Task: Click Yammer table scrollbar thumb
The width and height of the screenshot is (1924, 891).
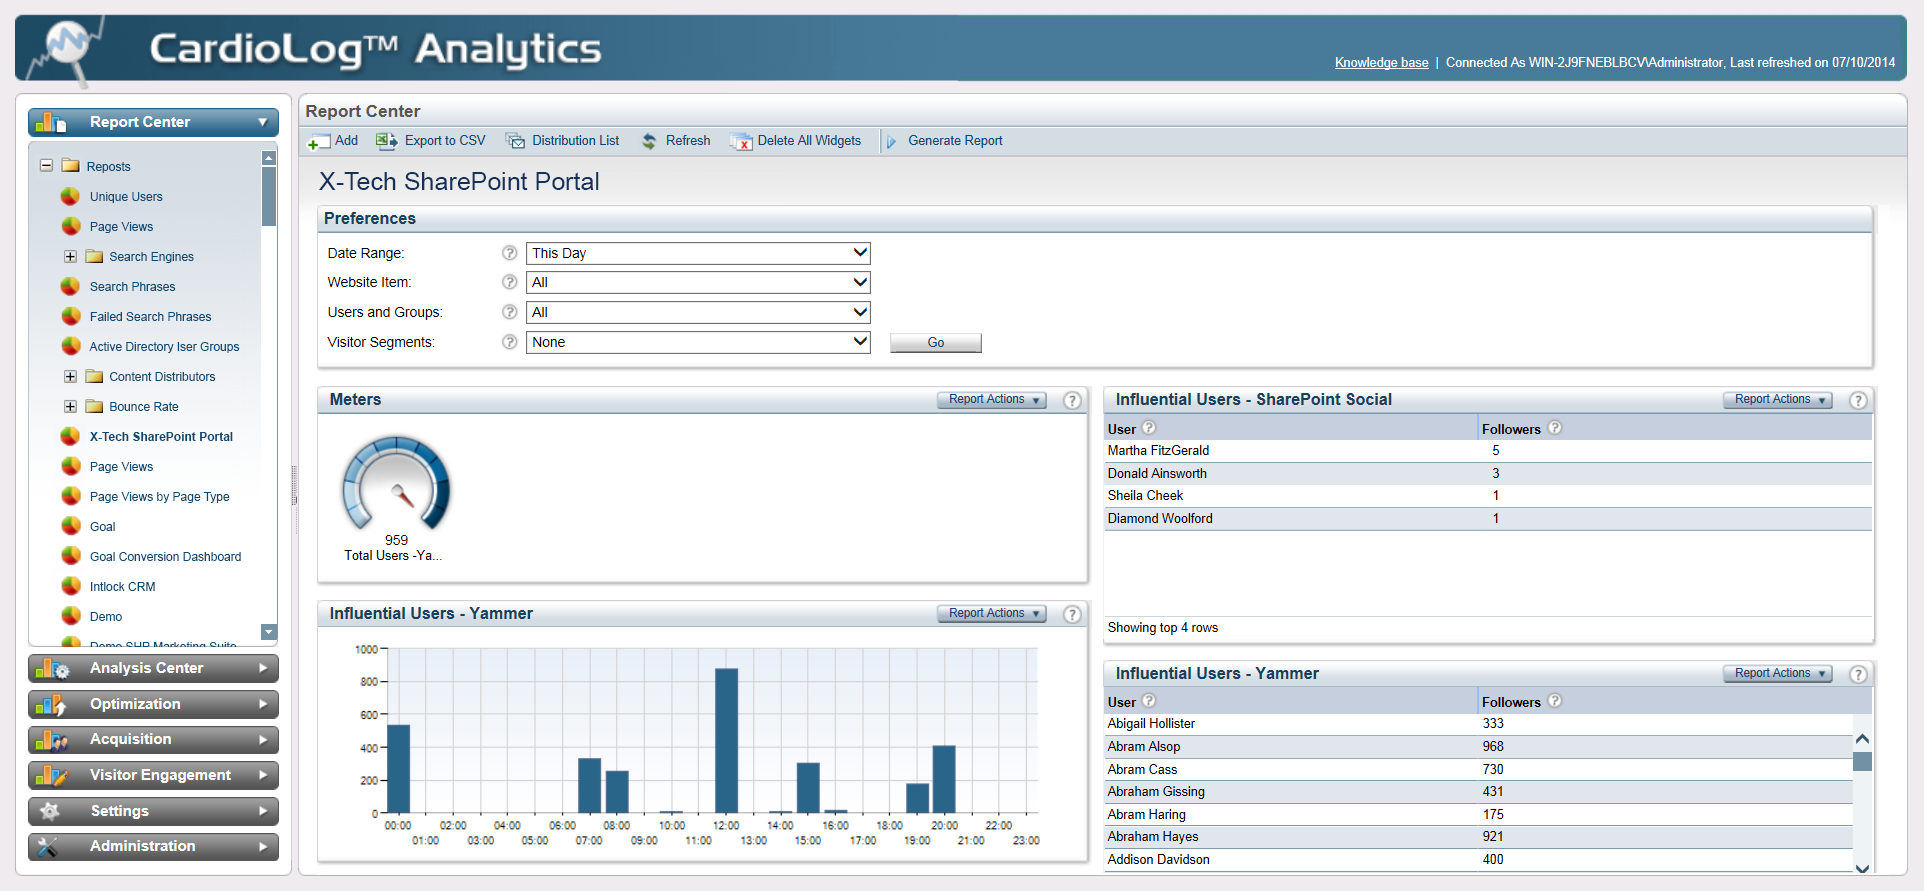Action: click(1862, 762)
